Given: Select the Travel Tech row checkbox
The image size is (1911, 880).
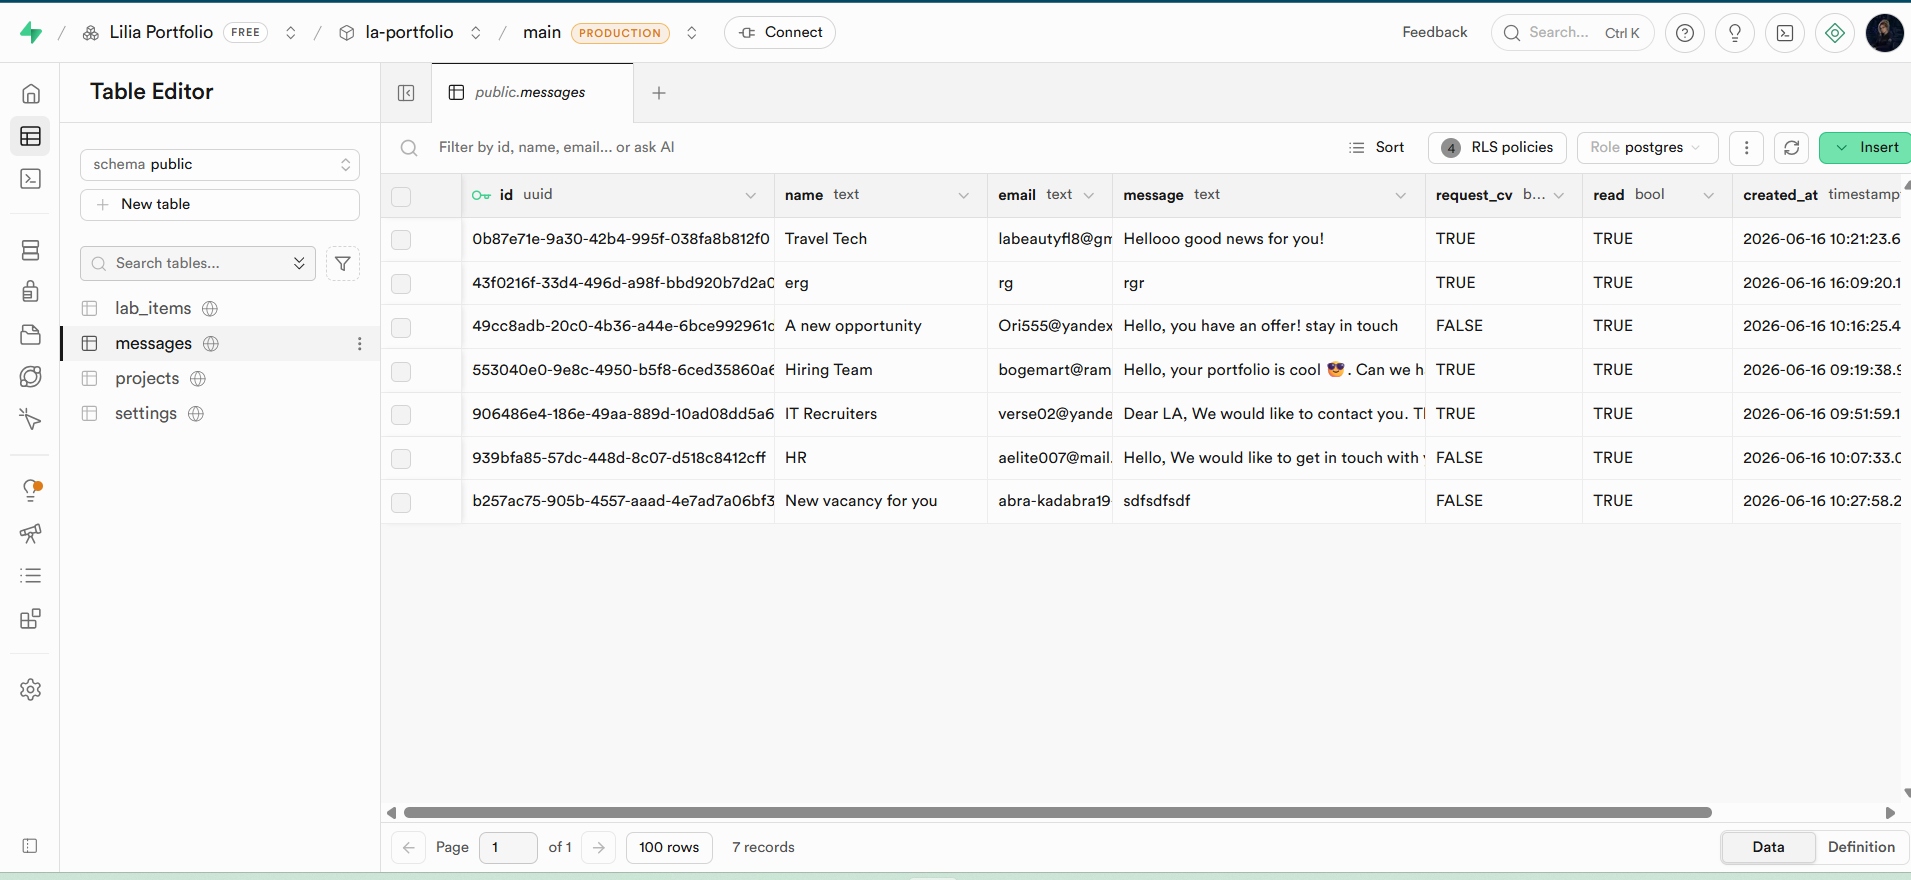Looking at the screenshot, I should tap(401, 240).
